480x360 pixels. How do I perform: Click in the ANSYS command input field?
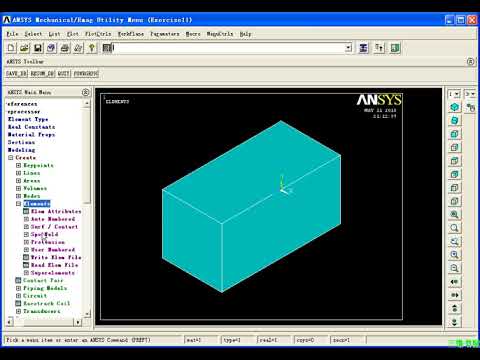[x=229, y=48]
